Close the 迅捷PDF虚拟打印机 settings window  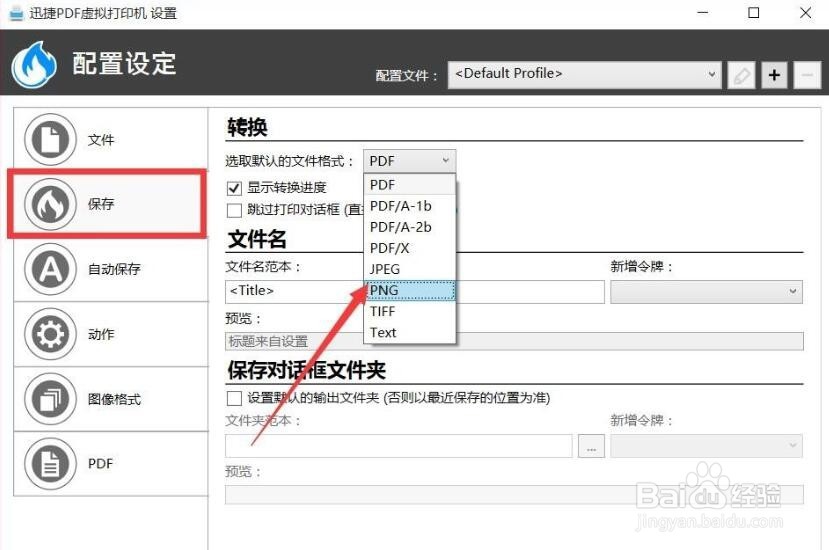805,13
